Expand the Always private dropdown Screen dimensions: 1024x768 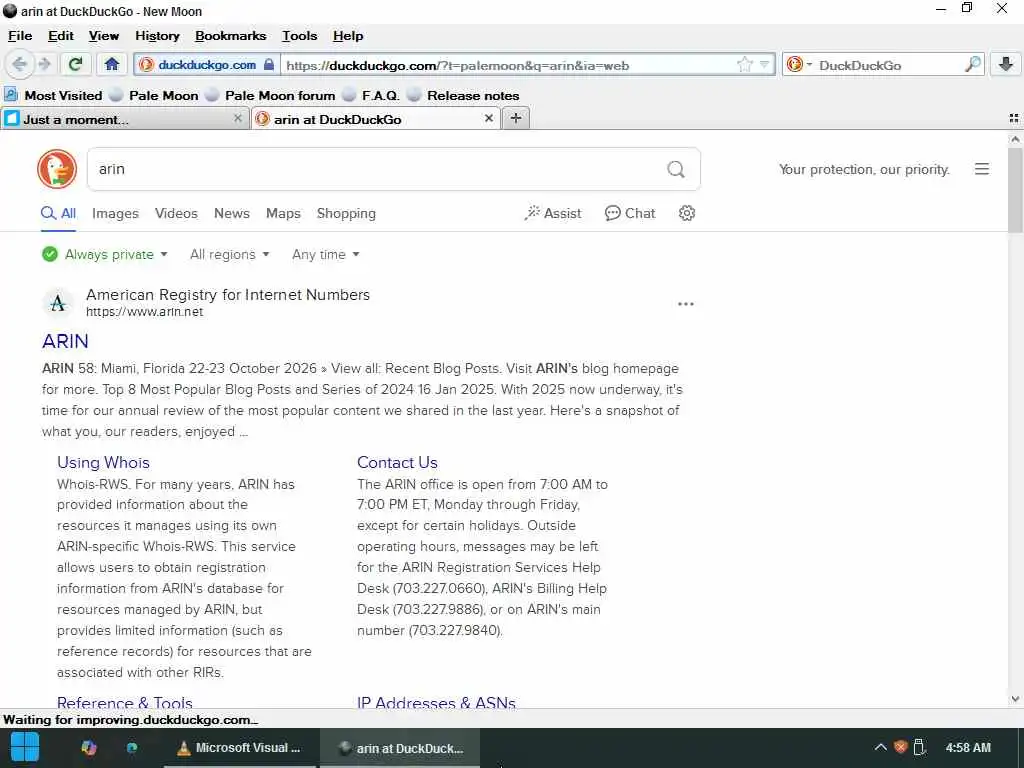[104, 255]
